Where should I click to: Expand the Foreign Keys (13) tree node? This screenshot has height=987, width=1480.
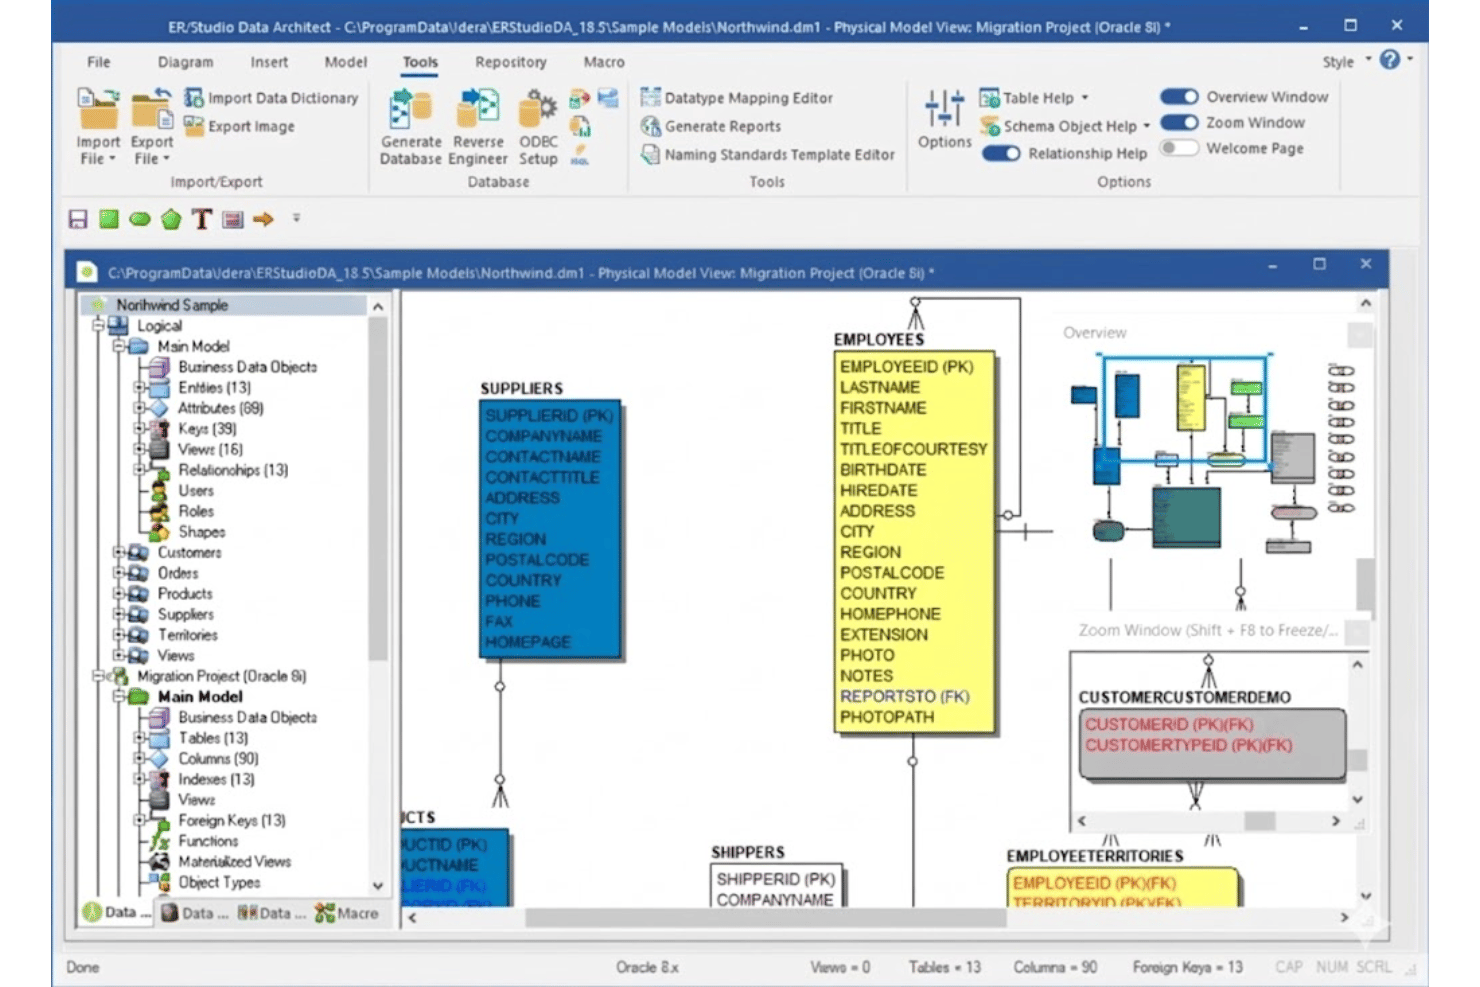pos(139,820)
